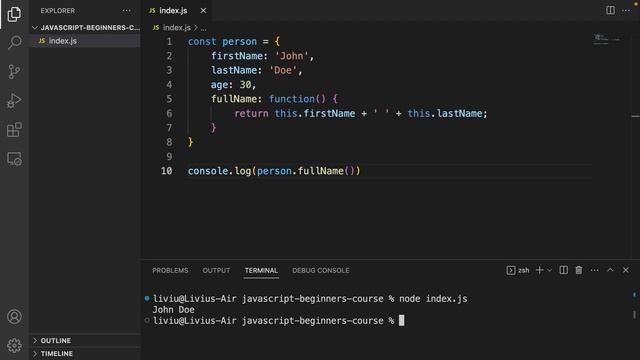Select the const keyword on line 1
This screenshot has width=640, height=360.
point(202,42)
